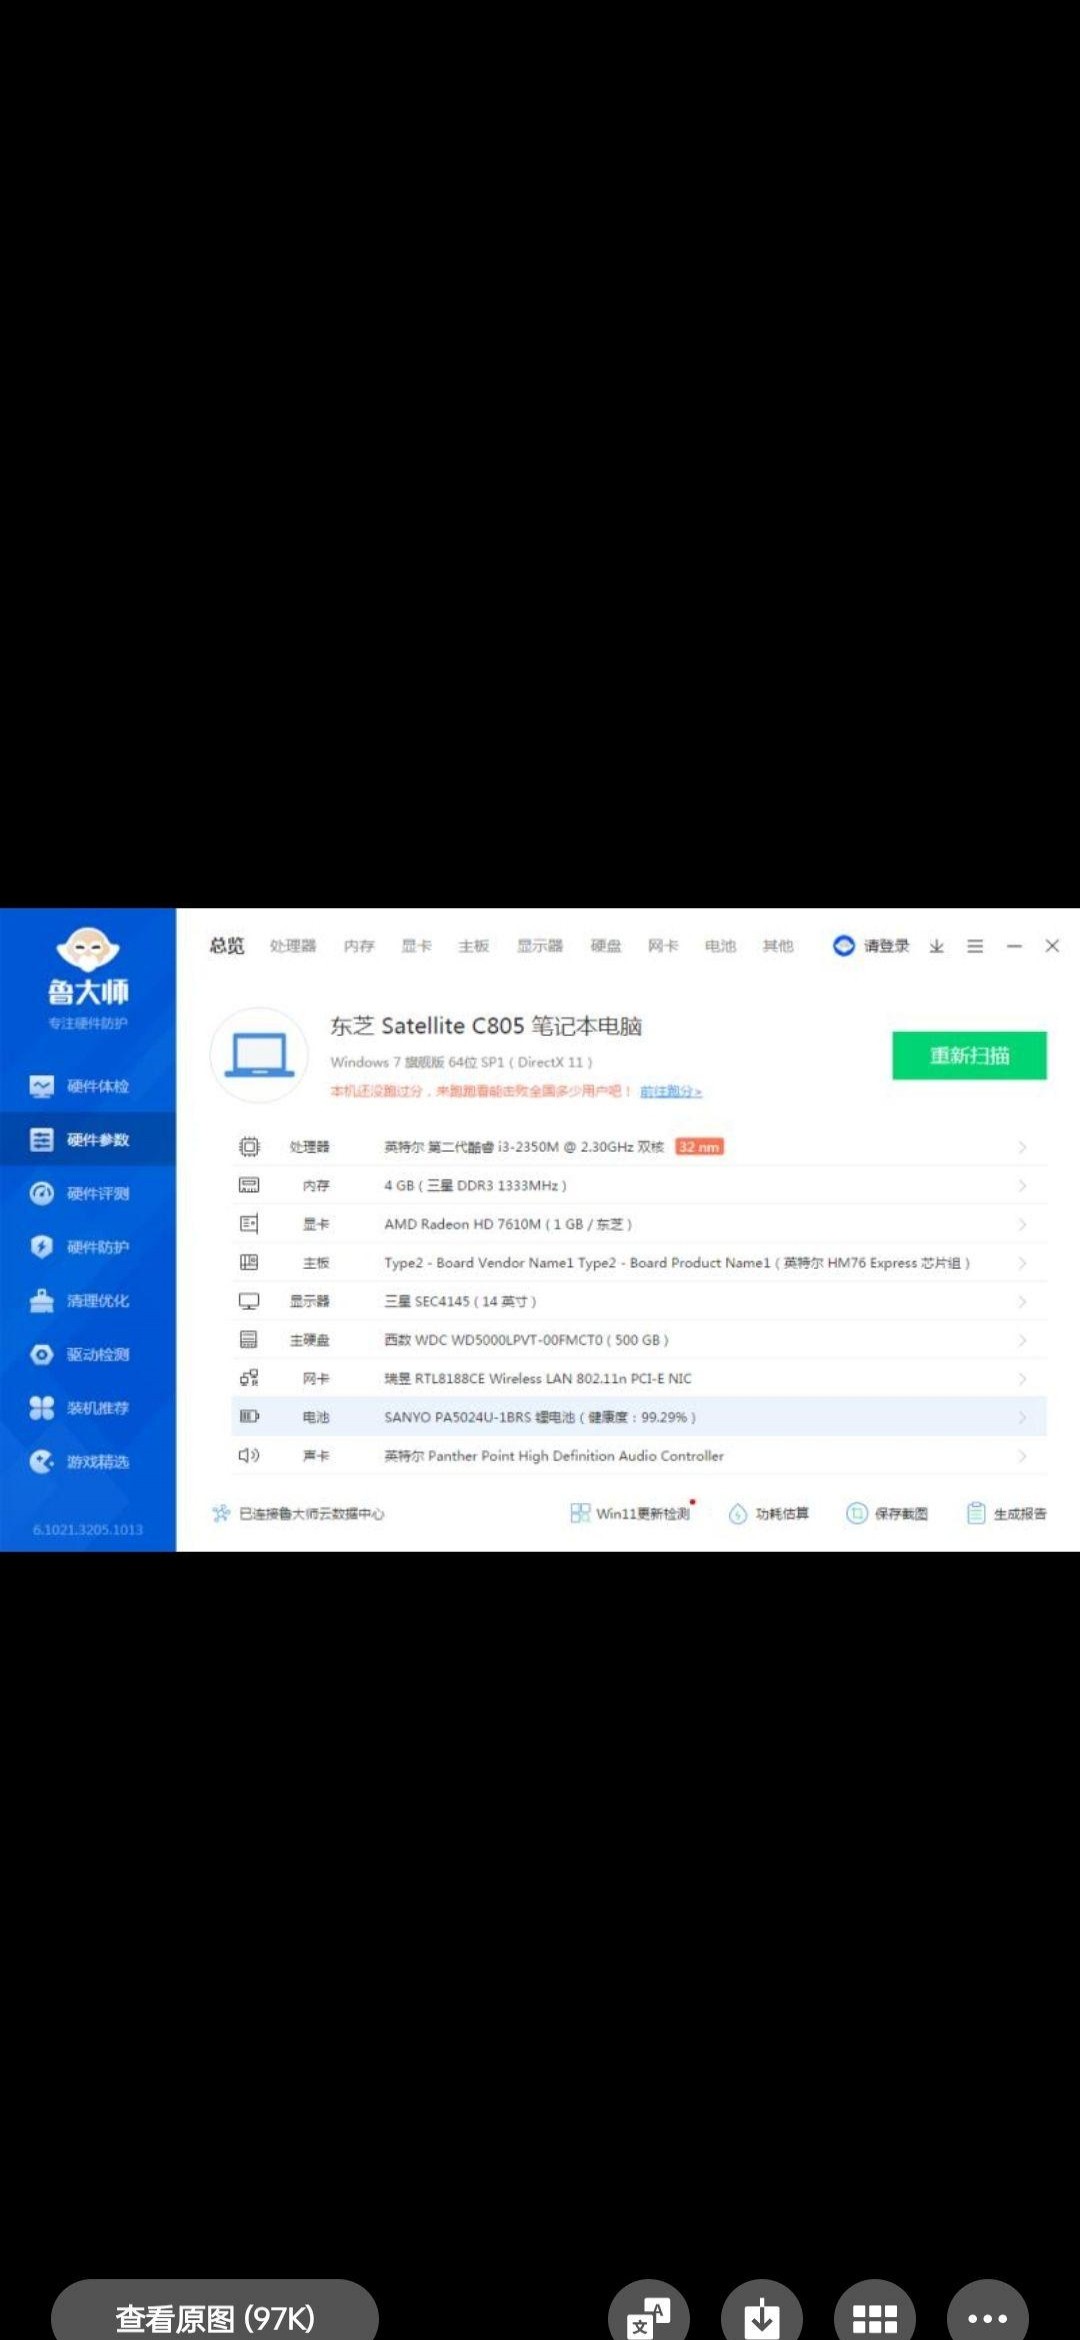Click 查看原图 (97K) button
Viewport: 1080px width, 2340px height.
point(215,2316)
